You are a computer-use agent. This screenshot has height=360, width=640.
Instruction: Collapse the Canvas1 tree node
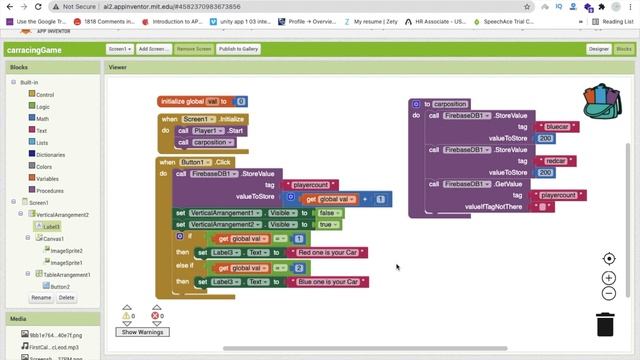28,238
